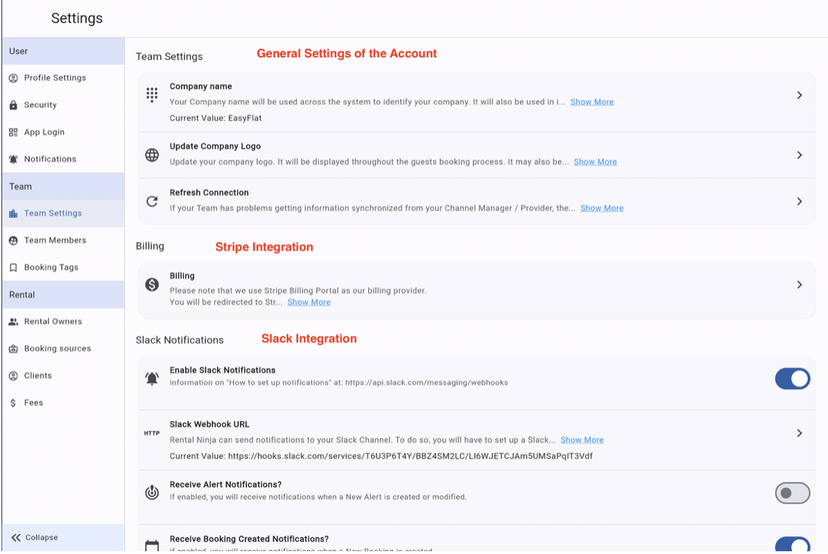This screenshot has width=828, height=554.
Task: Click the Notifications bell icon in sidebar
Action: [x=14, y=159]
